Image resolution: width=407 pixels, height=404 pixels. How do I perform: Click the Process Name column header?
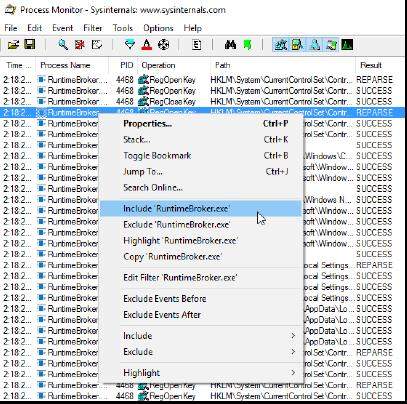pyautogui.click(x=72, y=65)
